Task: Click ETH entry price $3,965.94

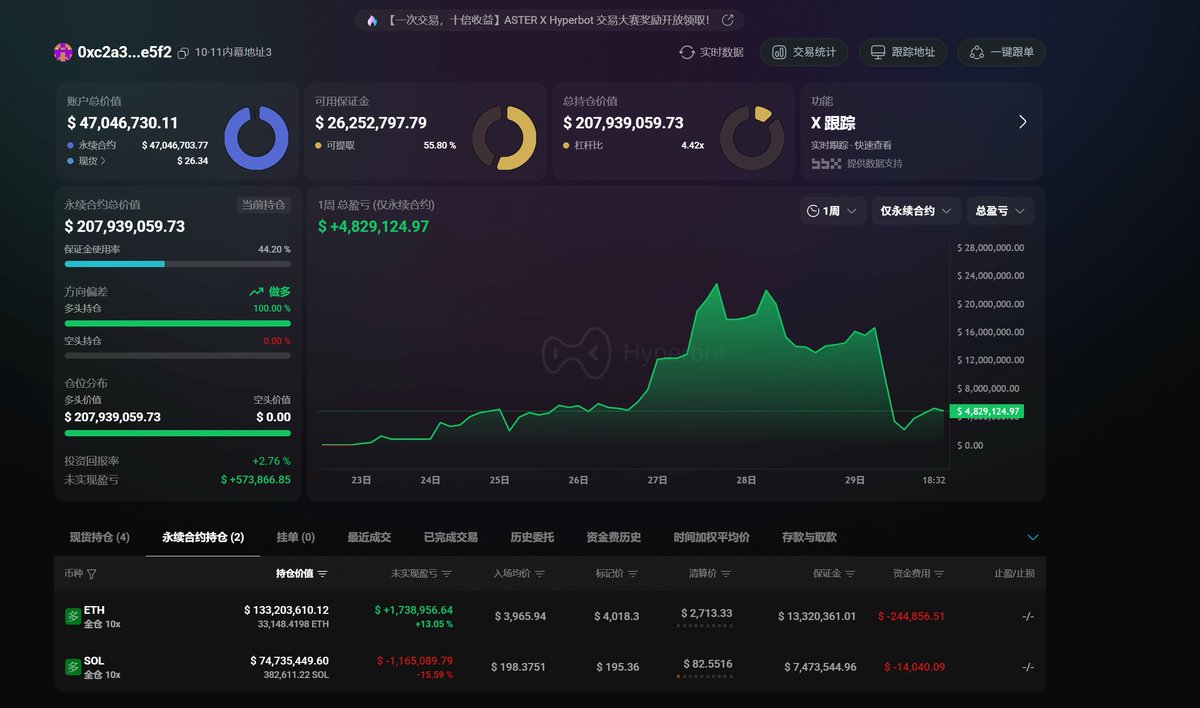Action: point(520,616)
